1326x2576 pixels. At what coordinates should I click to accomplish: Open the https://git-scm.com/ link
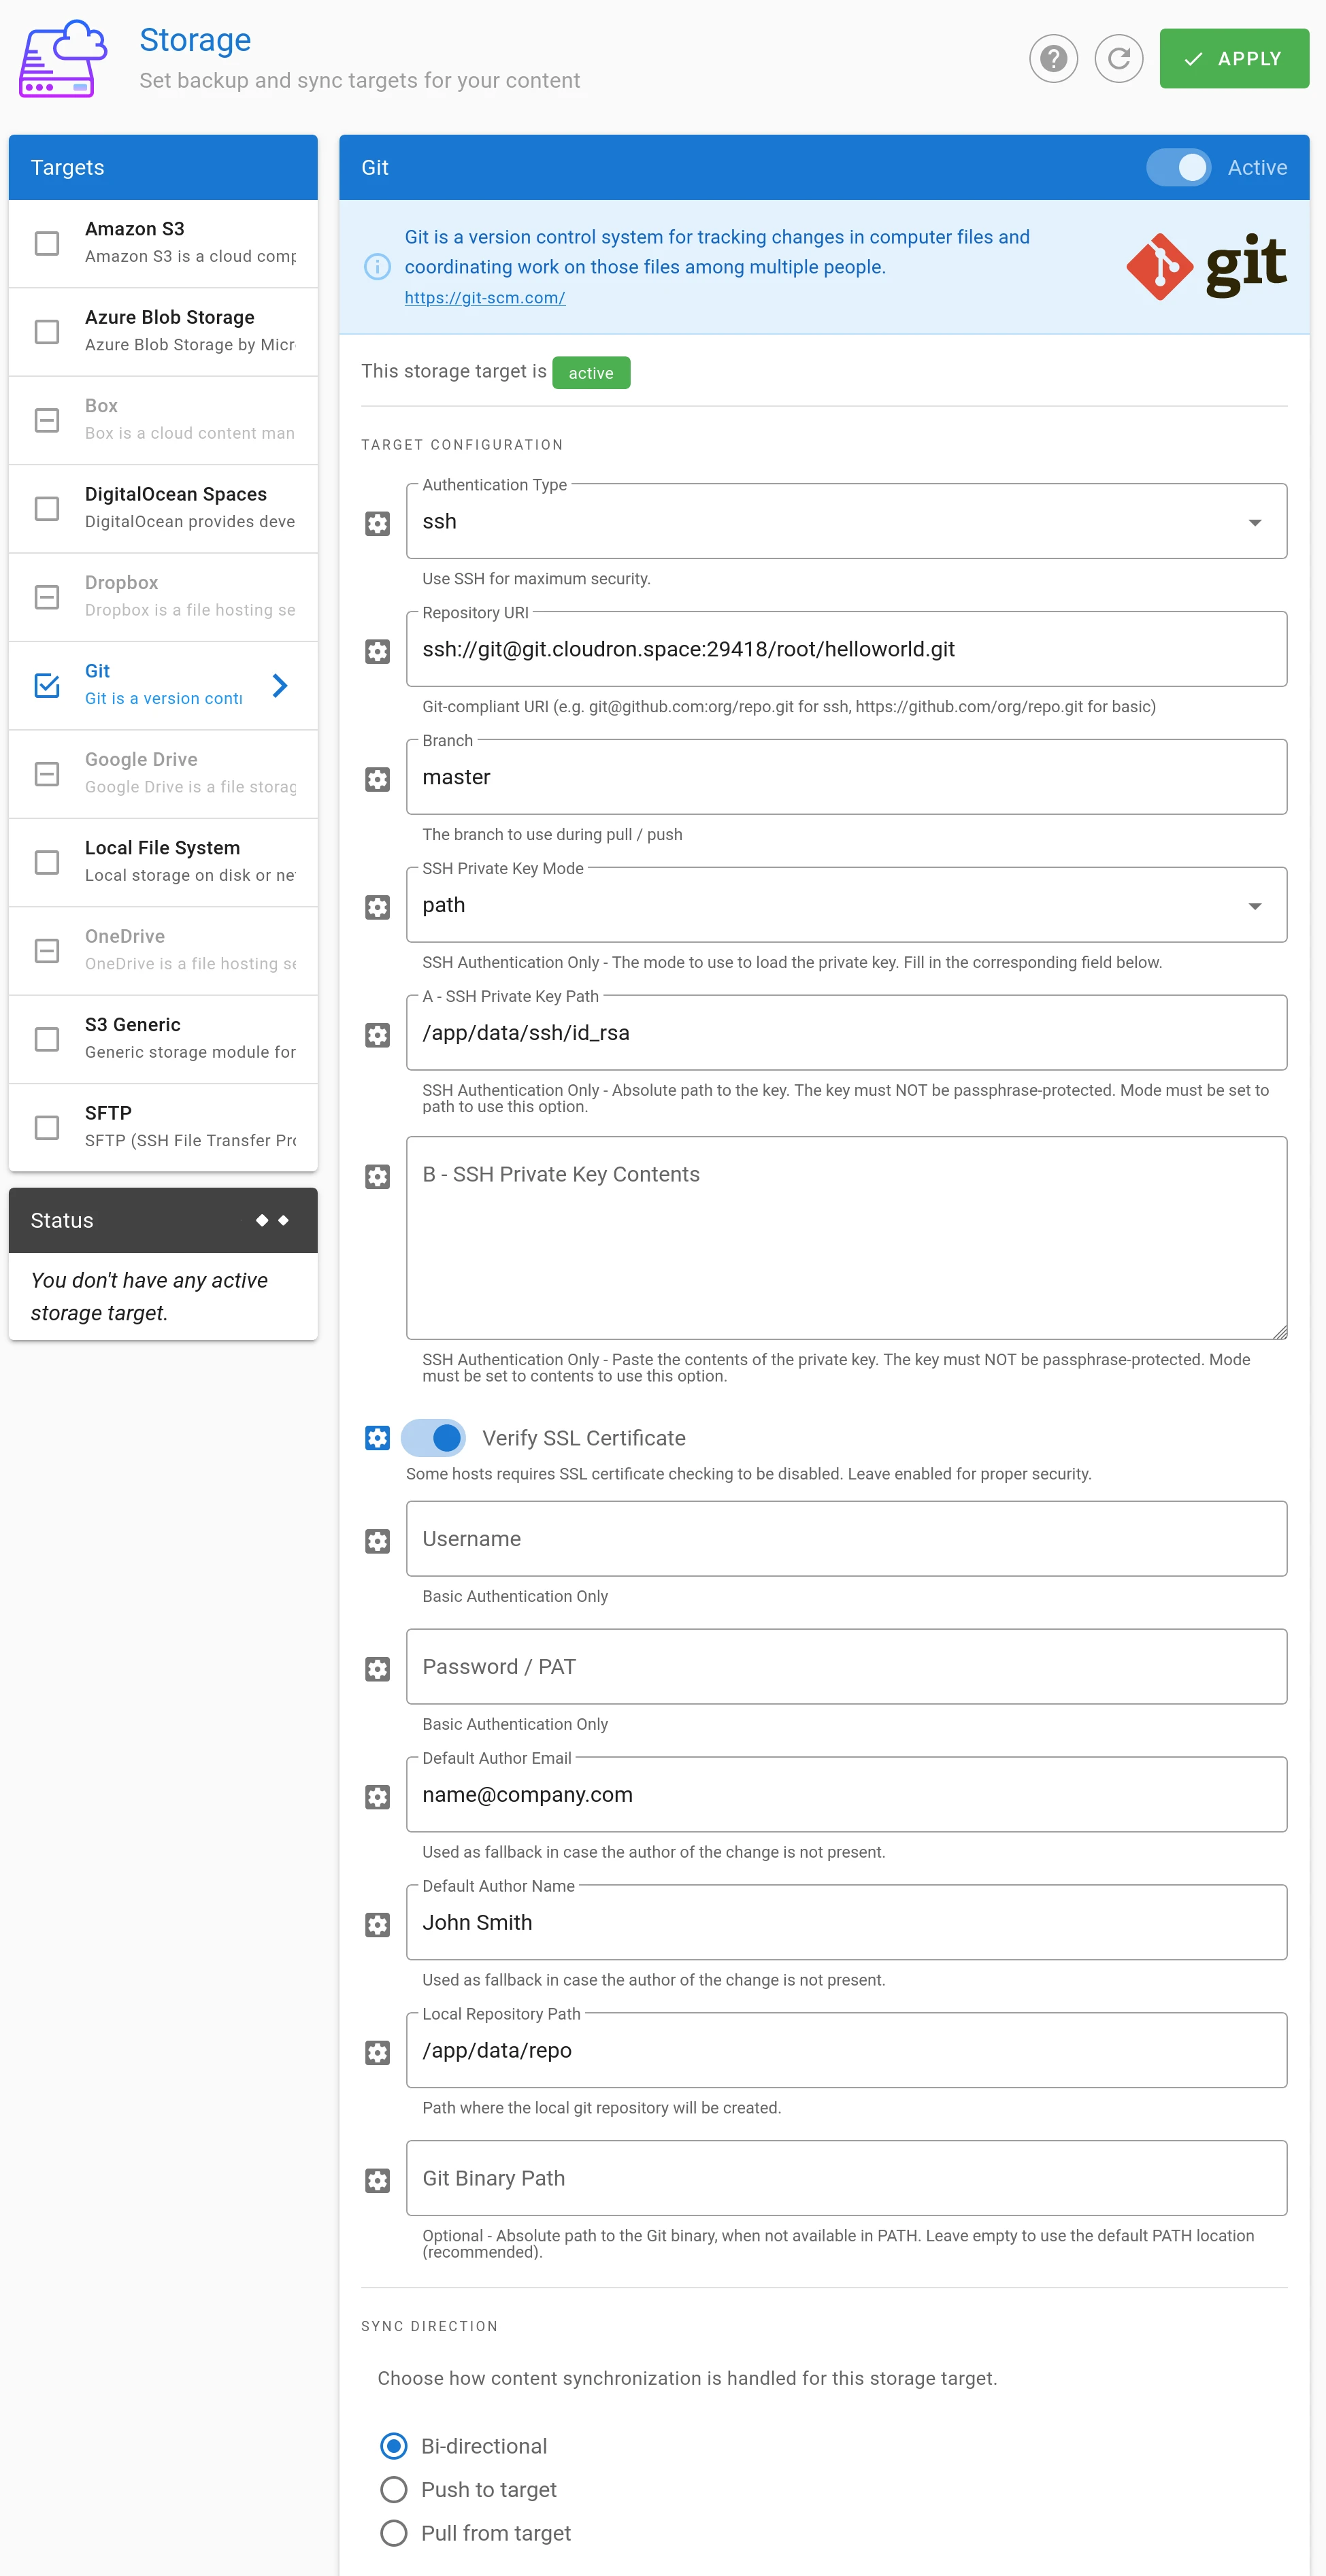[484, 297]
